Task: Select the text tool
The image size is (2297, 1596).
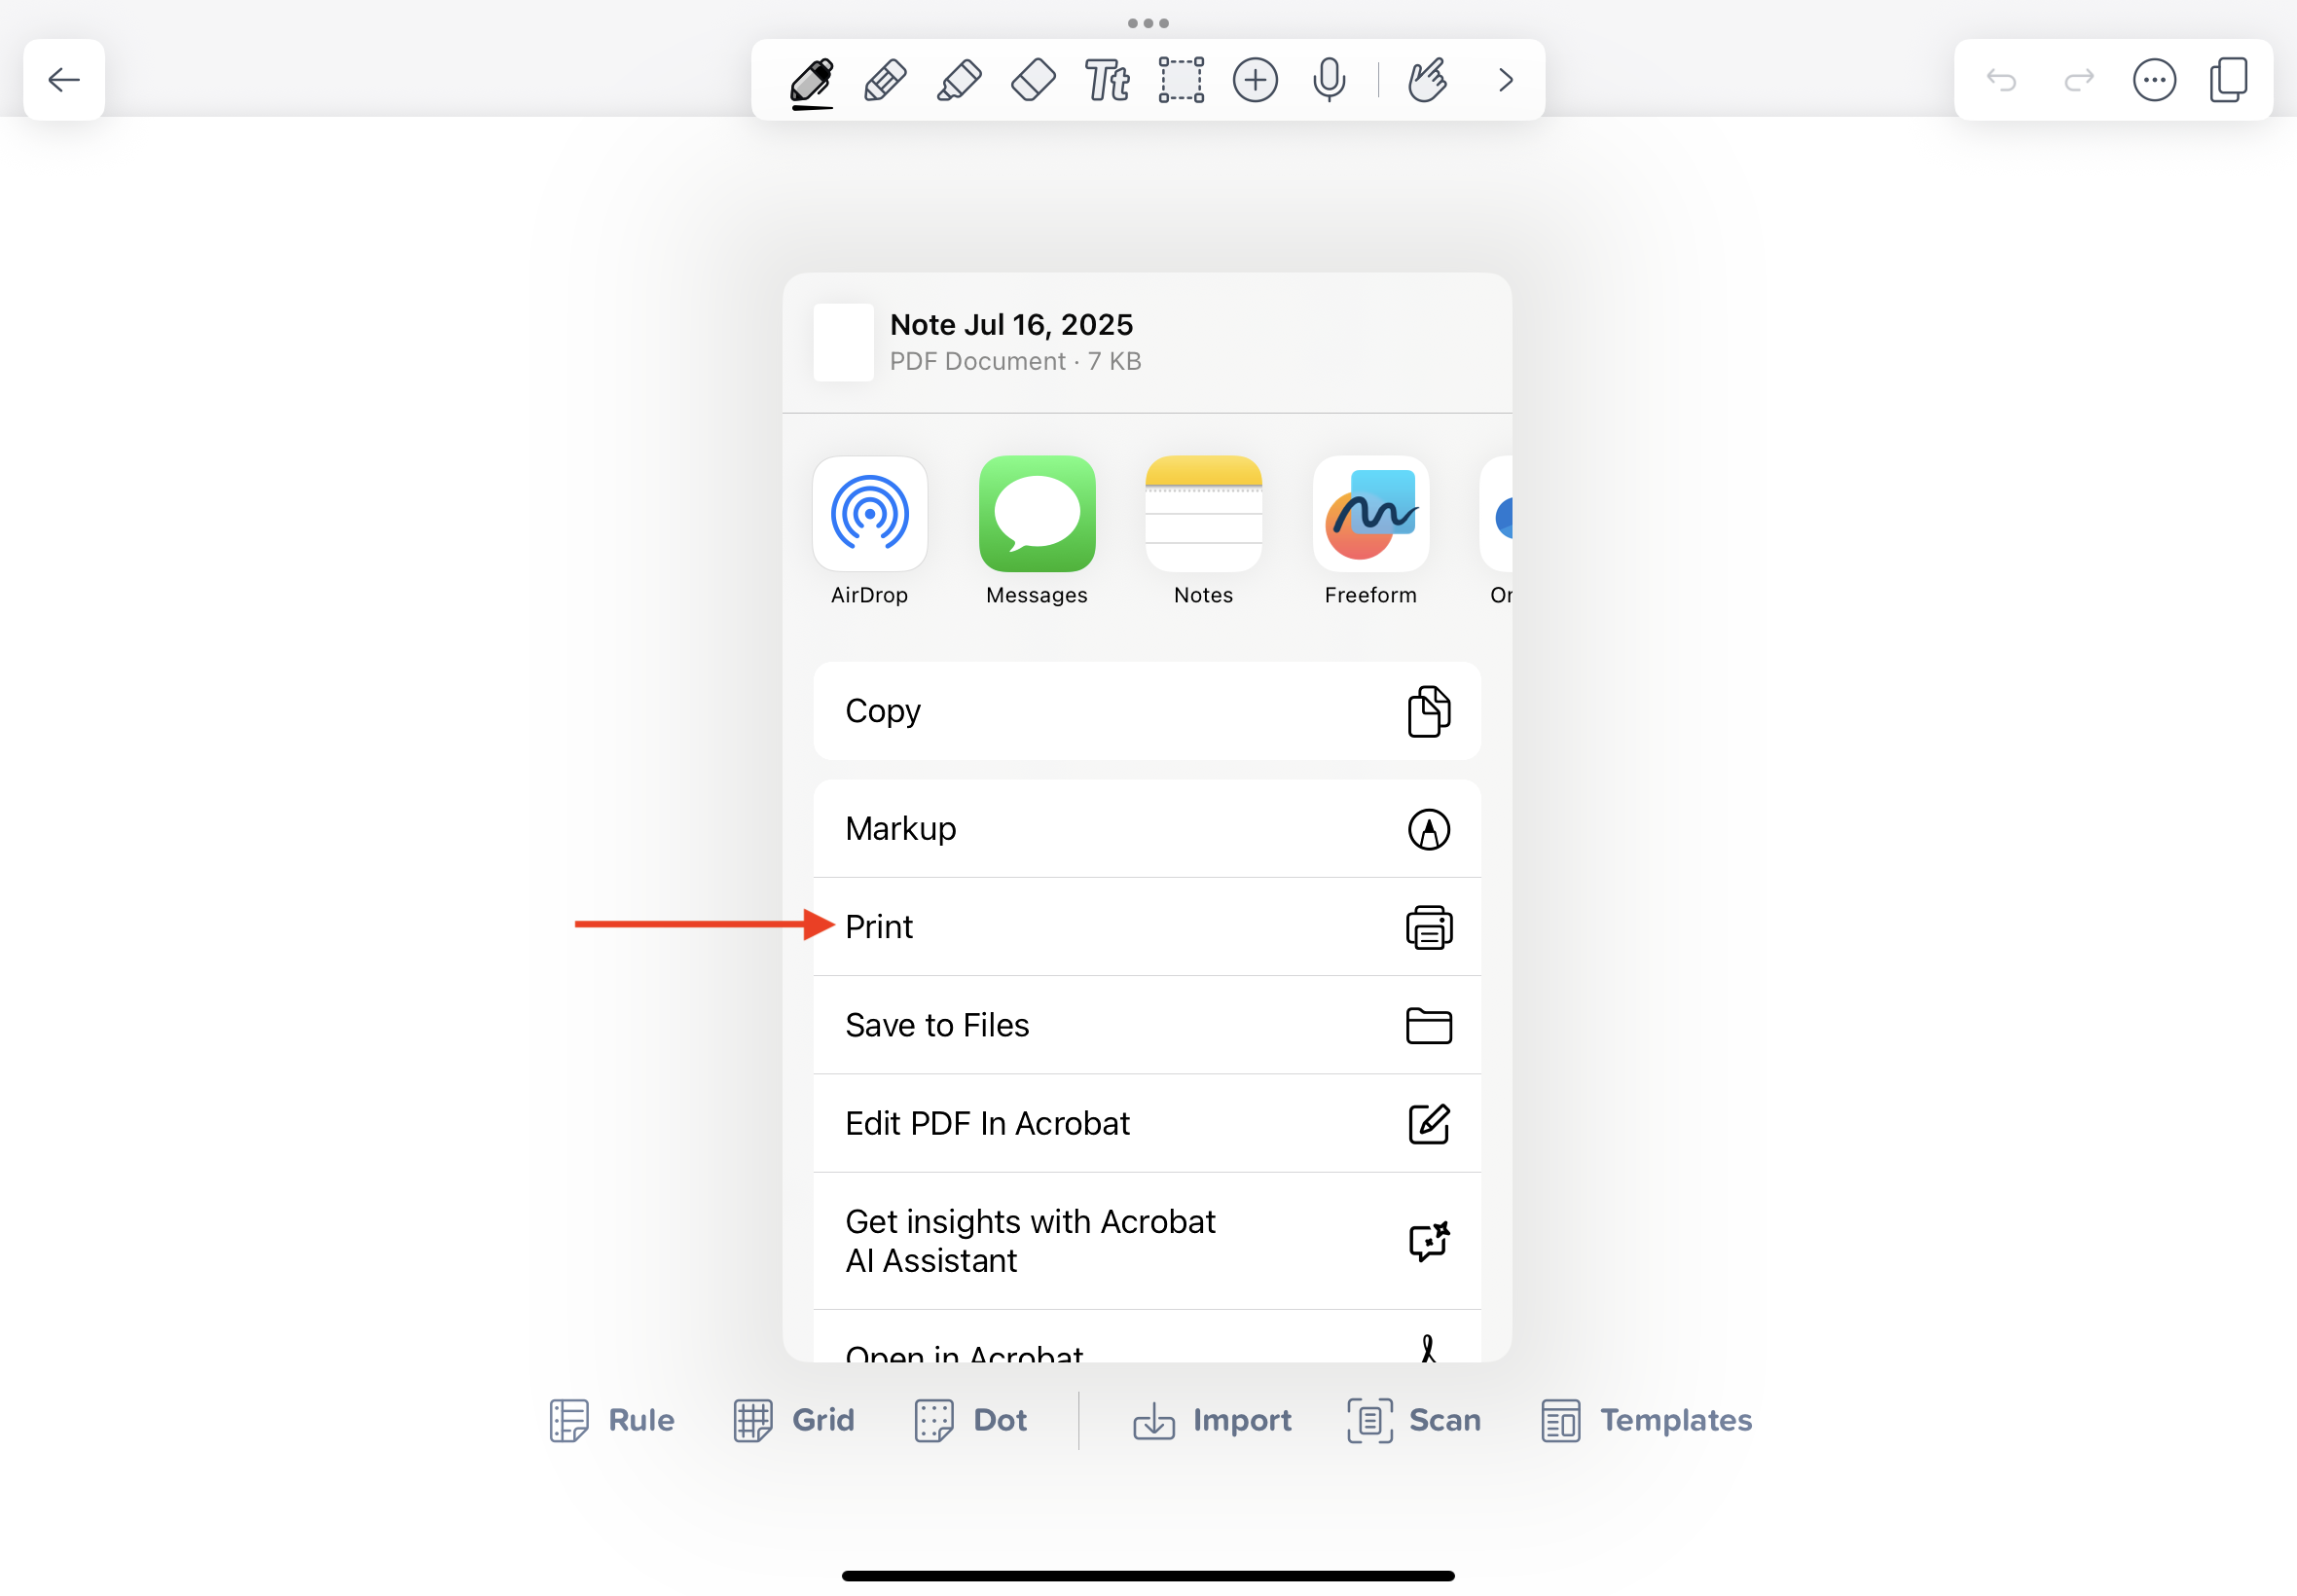Action: tap(1107, 80)
